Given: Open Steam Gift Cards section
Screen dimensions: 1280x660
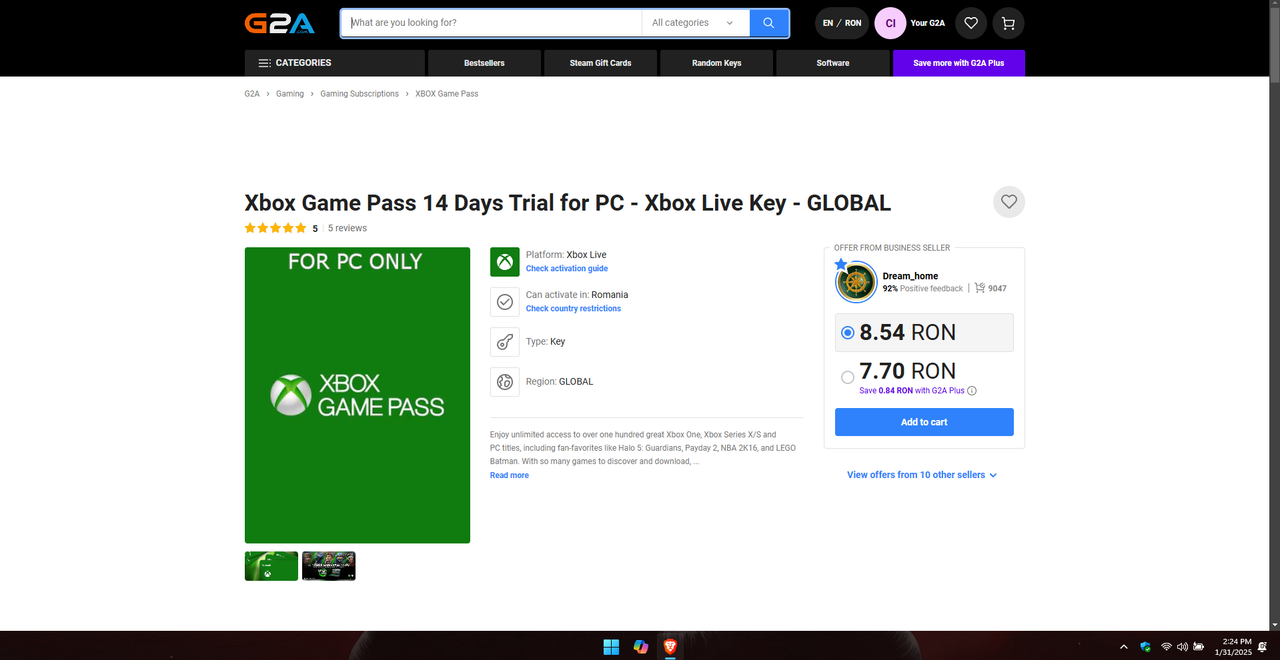Looking at the screenshot, I should pyautogui.click(x=600, y=63).
